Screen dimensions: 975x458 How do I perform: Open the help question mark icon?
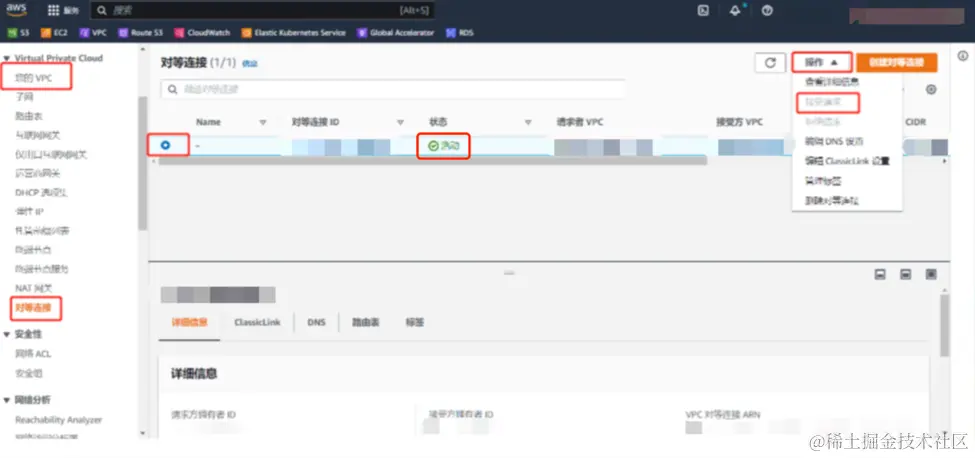(767, 11)
